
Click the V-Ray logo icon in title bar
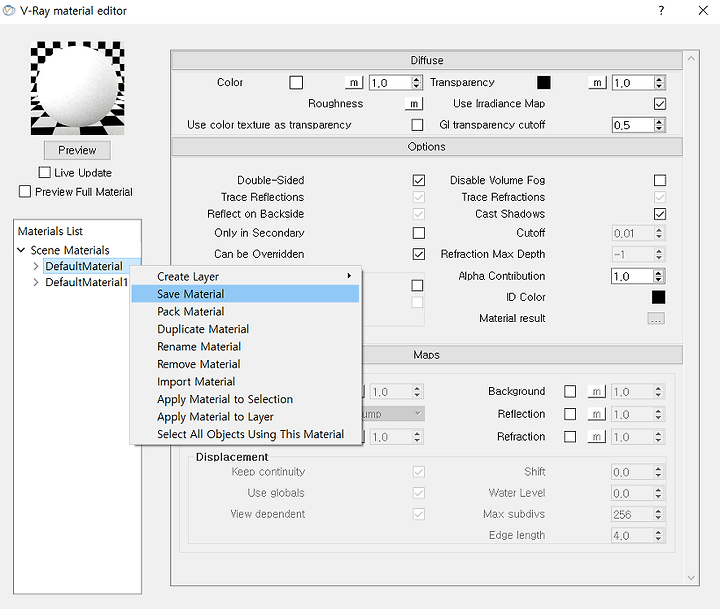[9, 11]
